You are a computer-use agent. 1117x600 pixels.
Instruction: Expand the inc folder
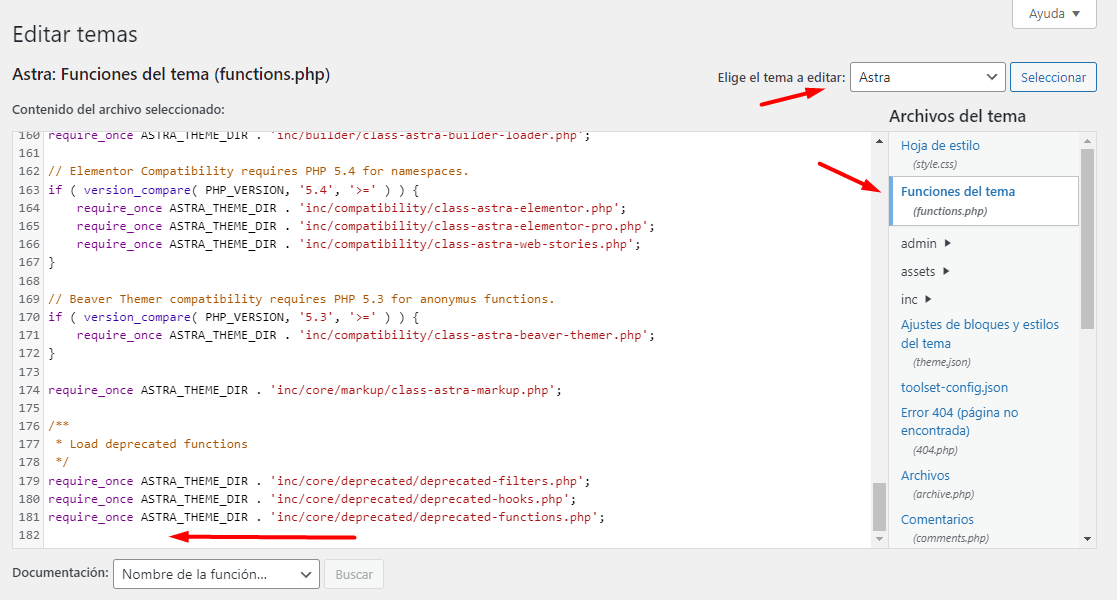(915, 299)
